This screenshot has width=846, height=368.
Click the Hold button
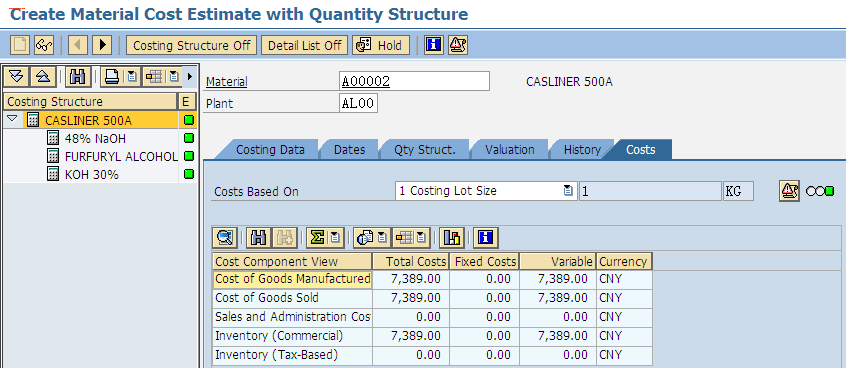381,45
